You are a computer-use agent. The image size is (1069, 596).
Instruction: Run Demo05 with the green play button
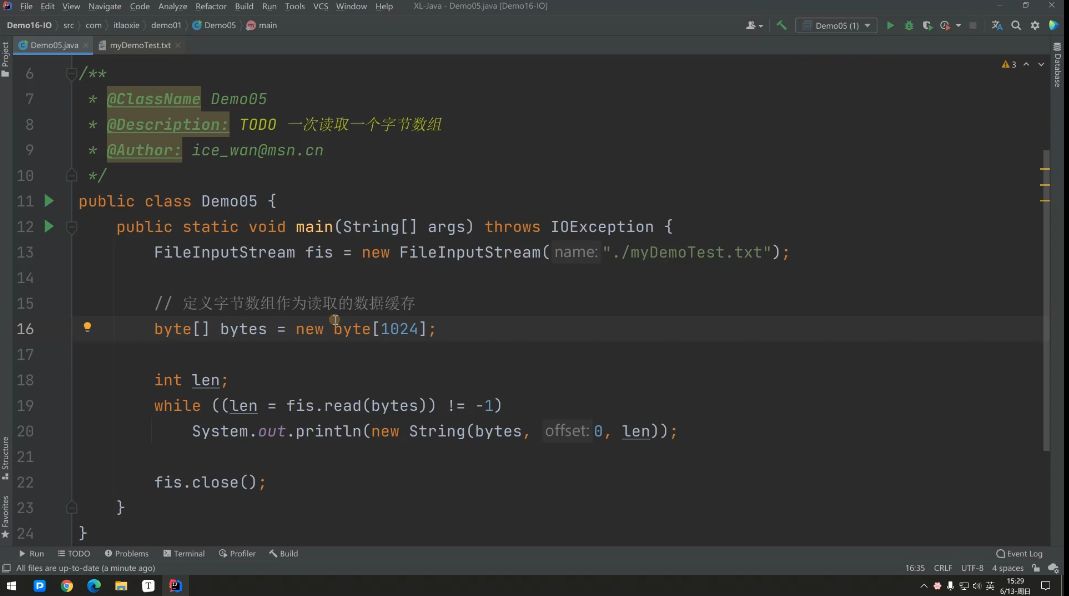coord(890,25)
